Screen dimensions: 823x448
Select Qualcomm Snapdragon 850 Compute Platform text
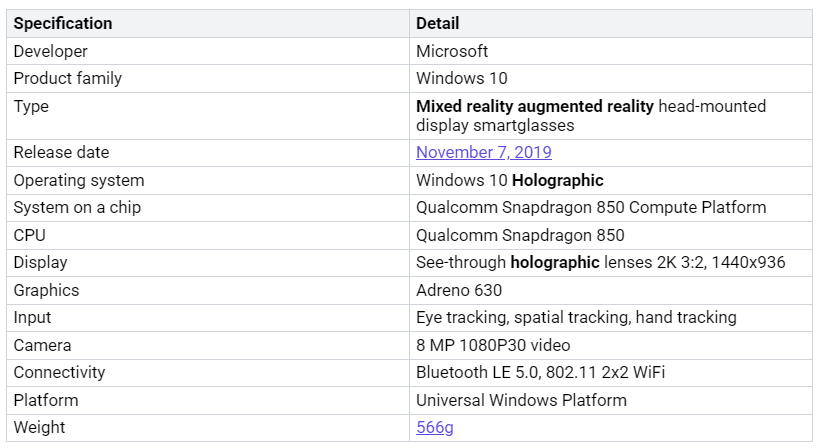point(591,207)
